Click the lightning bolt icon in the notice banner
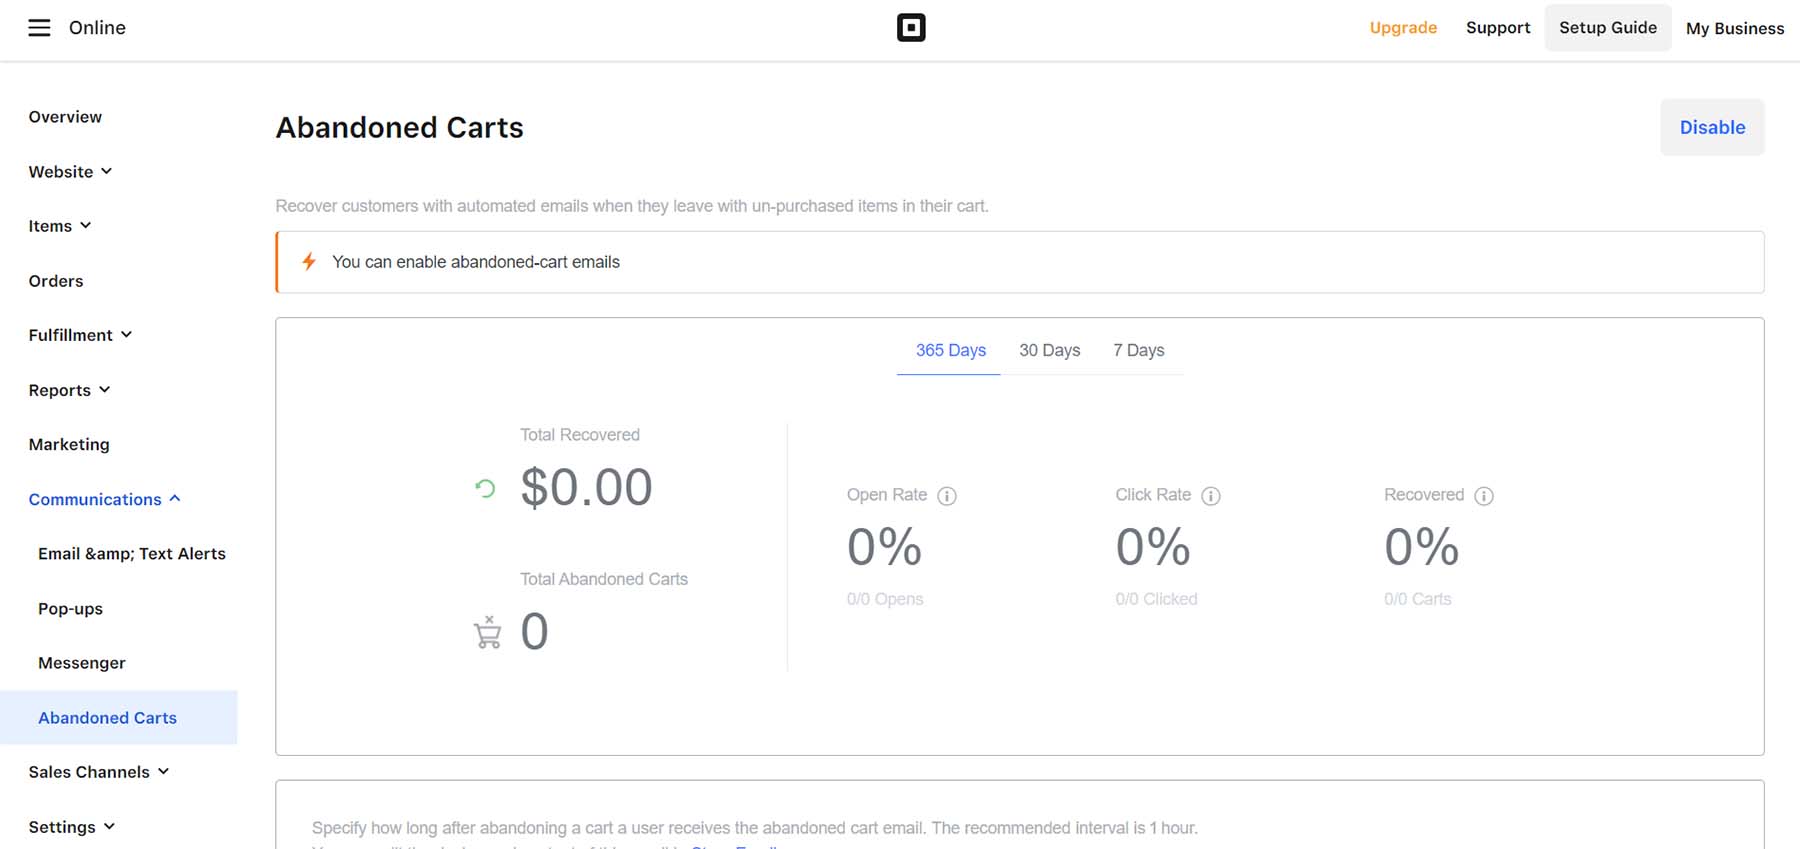The height and width of the screenshot is (849, 1800). tap(308, 262)
